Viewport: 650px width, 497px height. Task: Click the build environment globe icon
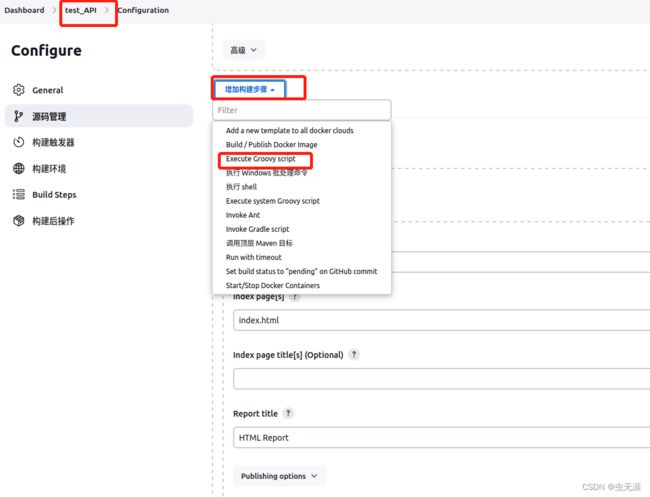(x=19, y=169)
